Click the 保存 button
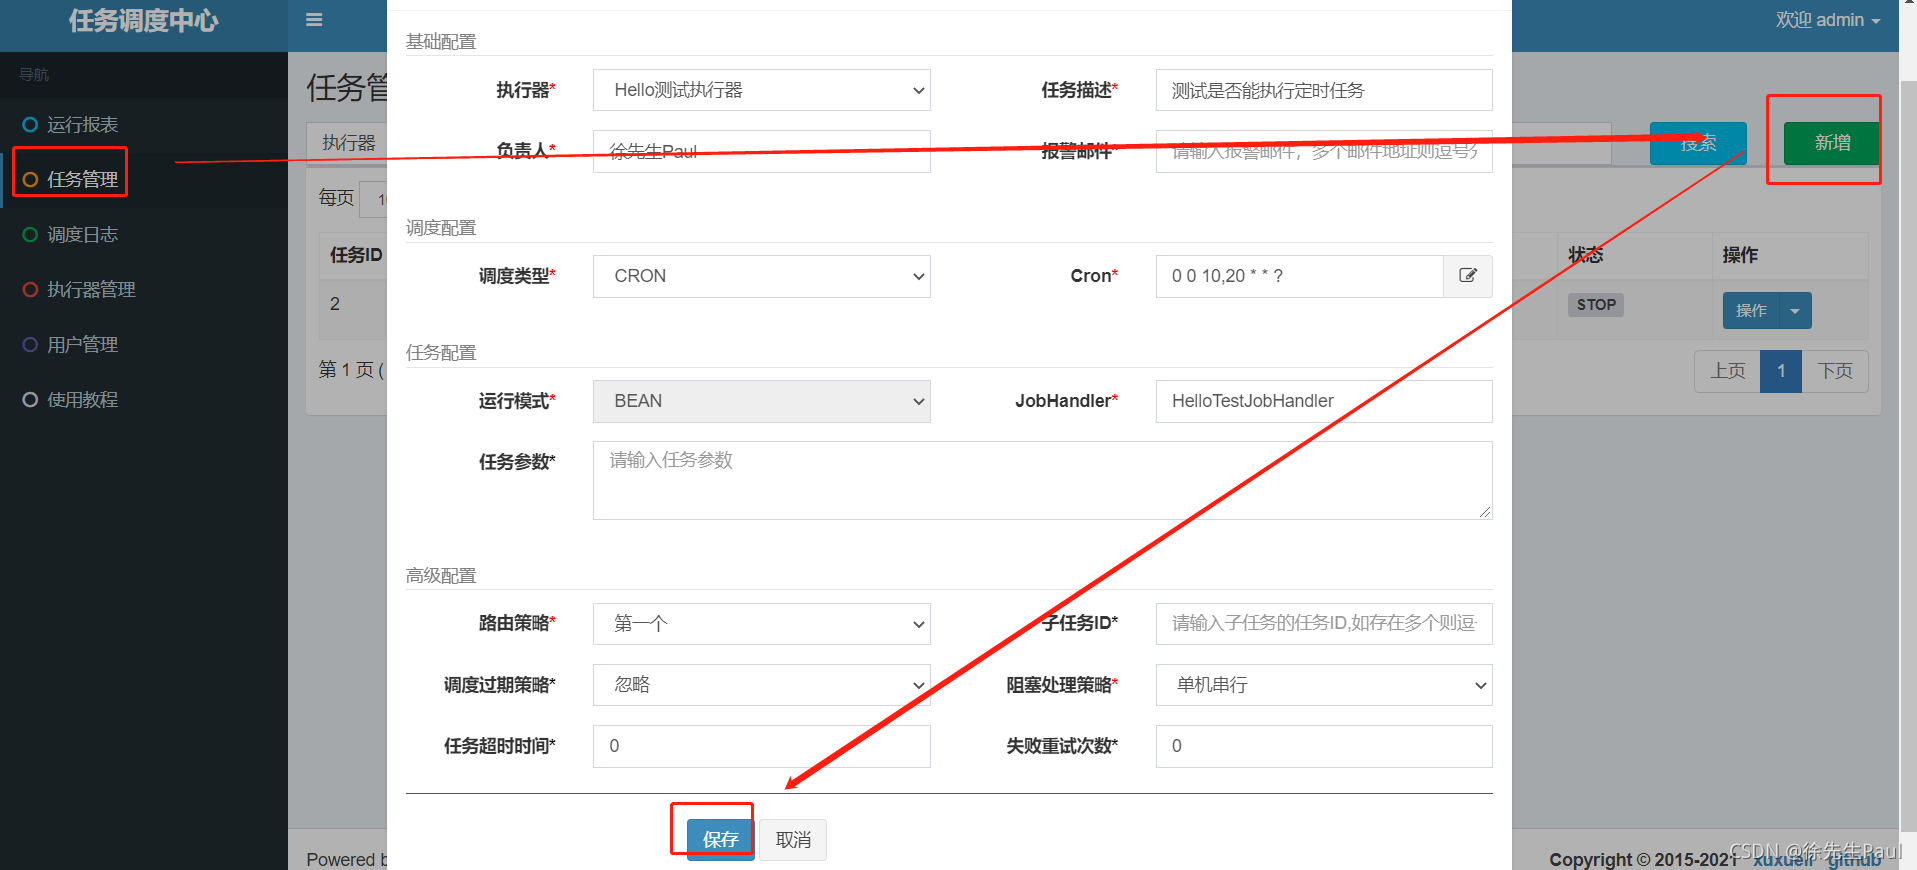The height and width of the screenshot is (870, 1917). [x=720, y=839]
